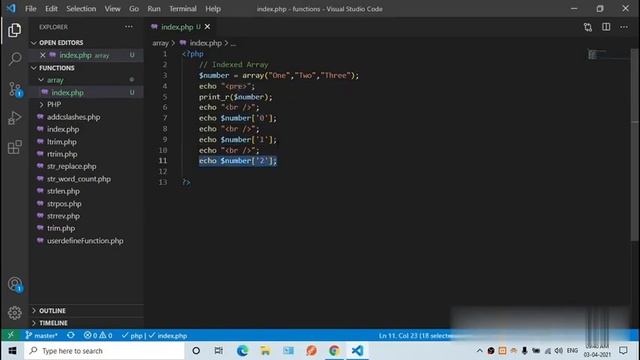Select index.php inside array folder

(67, 93)
